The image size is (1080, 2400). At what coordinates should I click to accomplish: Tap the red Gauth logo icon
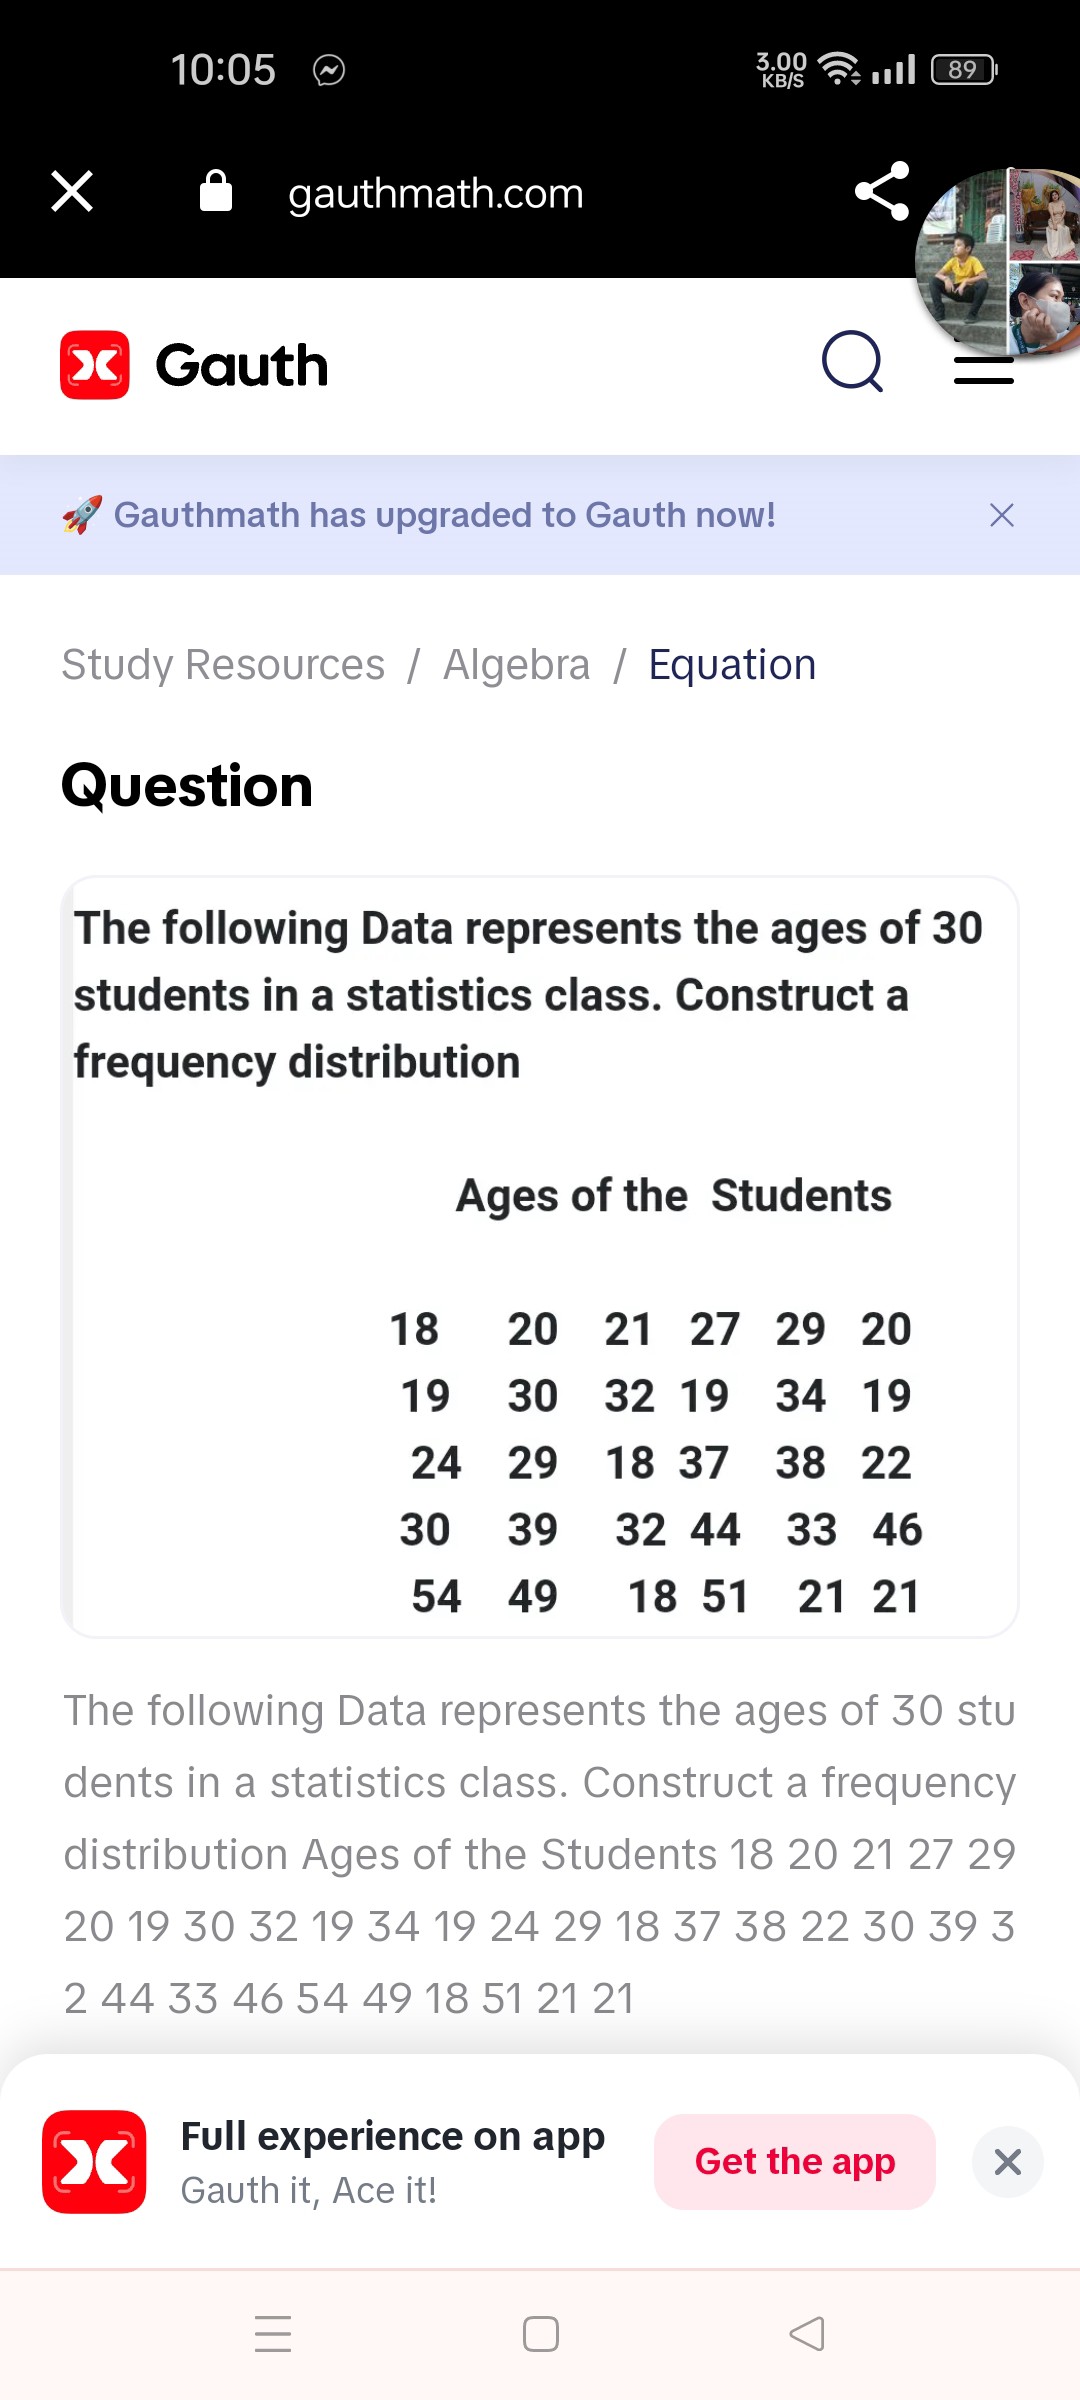click(x=95, y=365)
